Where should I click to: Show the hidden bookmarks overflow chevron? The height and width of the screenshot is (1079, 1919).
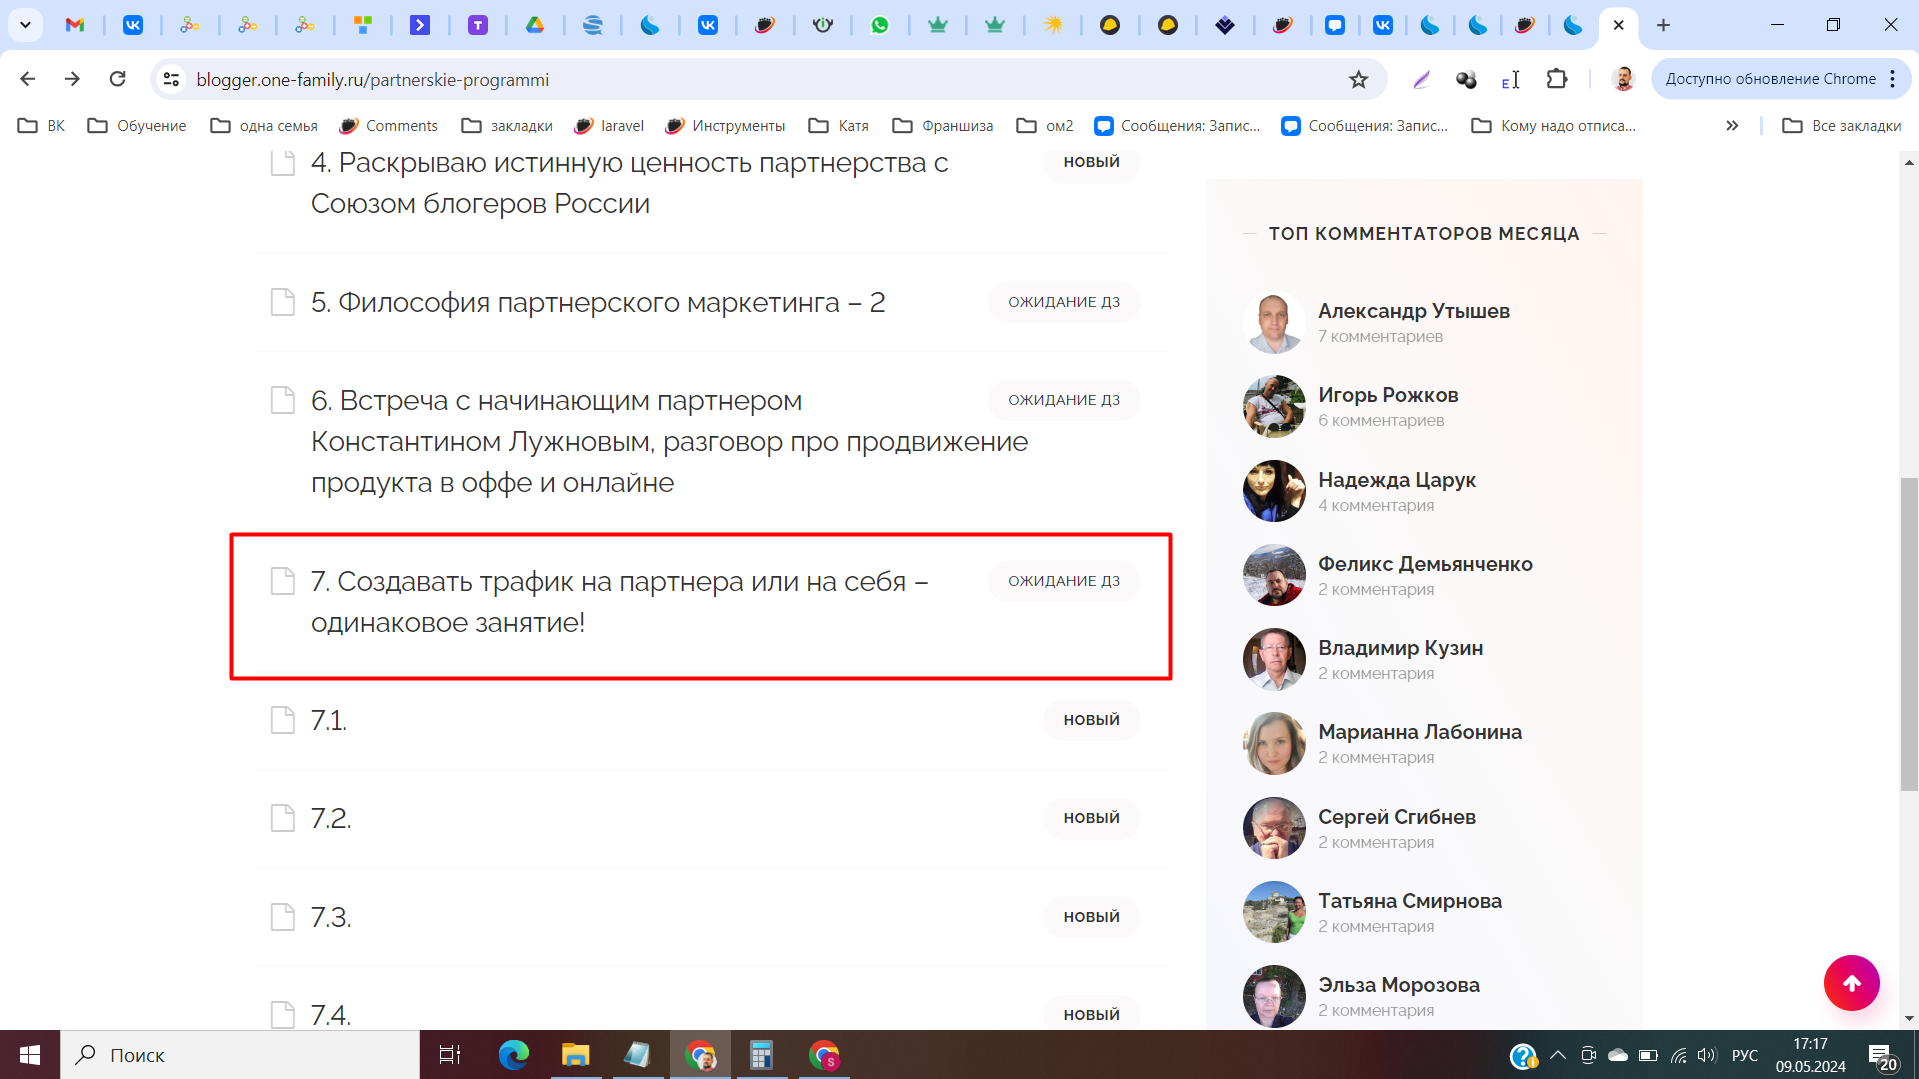point(1732,126)
